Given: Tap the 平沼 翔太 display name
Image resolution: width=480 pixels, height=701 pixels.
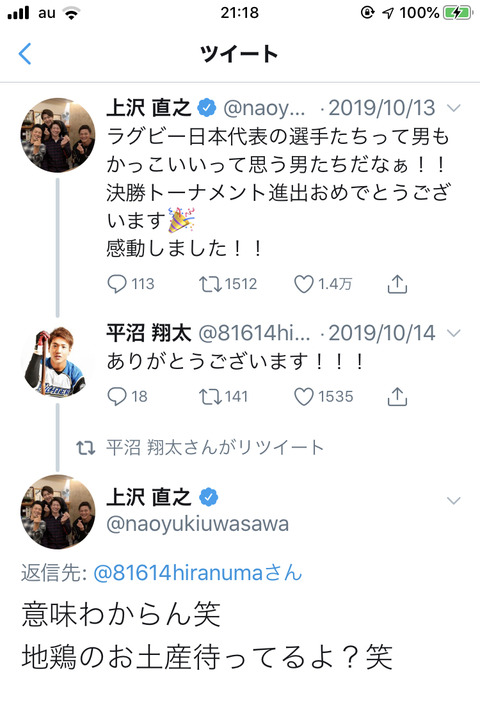Looking at the screenshot, I should coord(149,333).
